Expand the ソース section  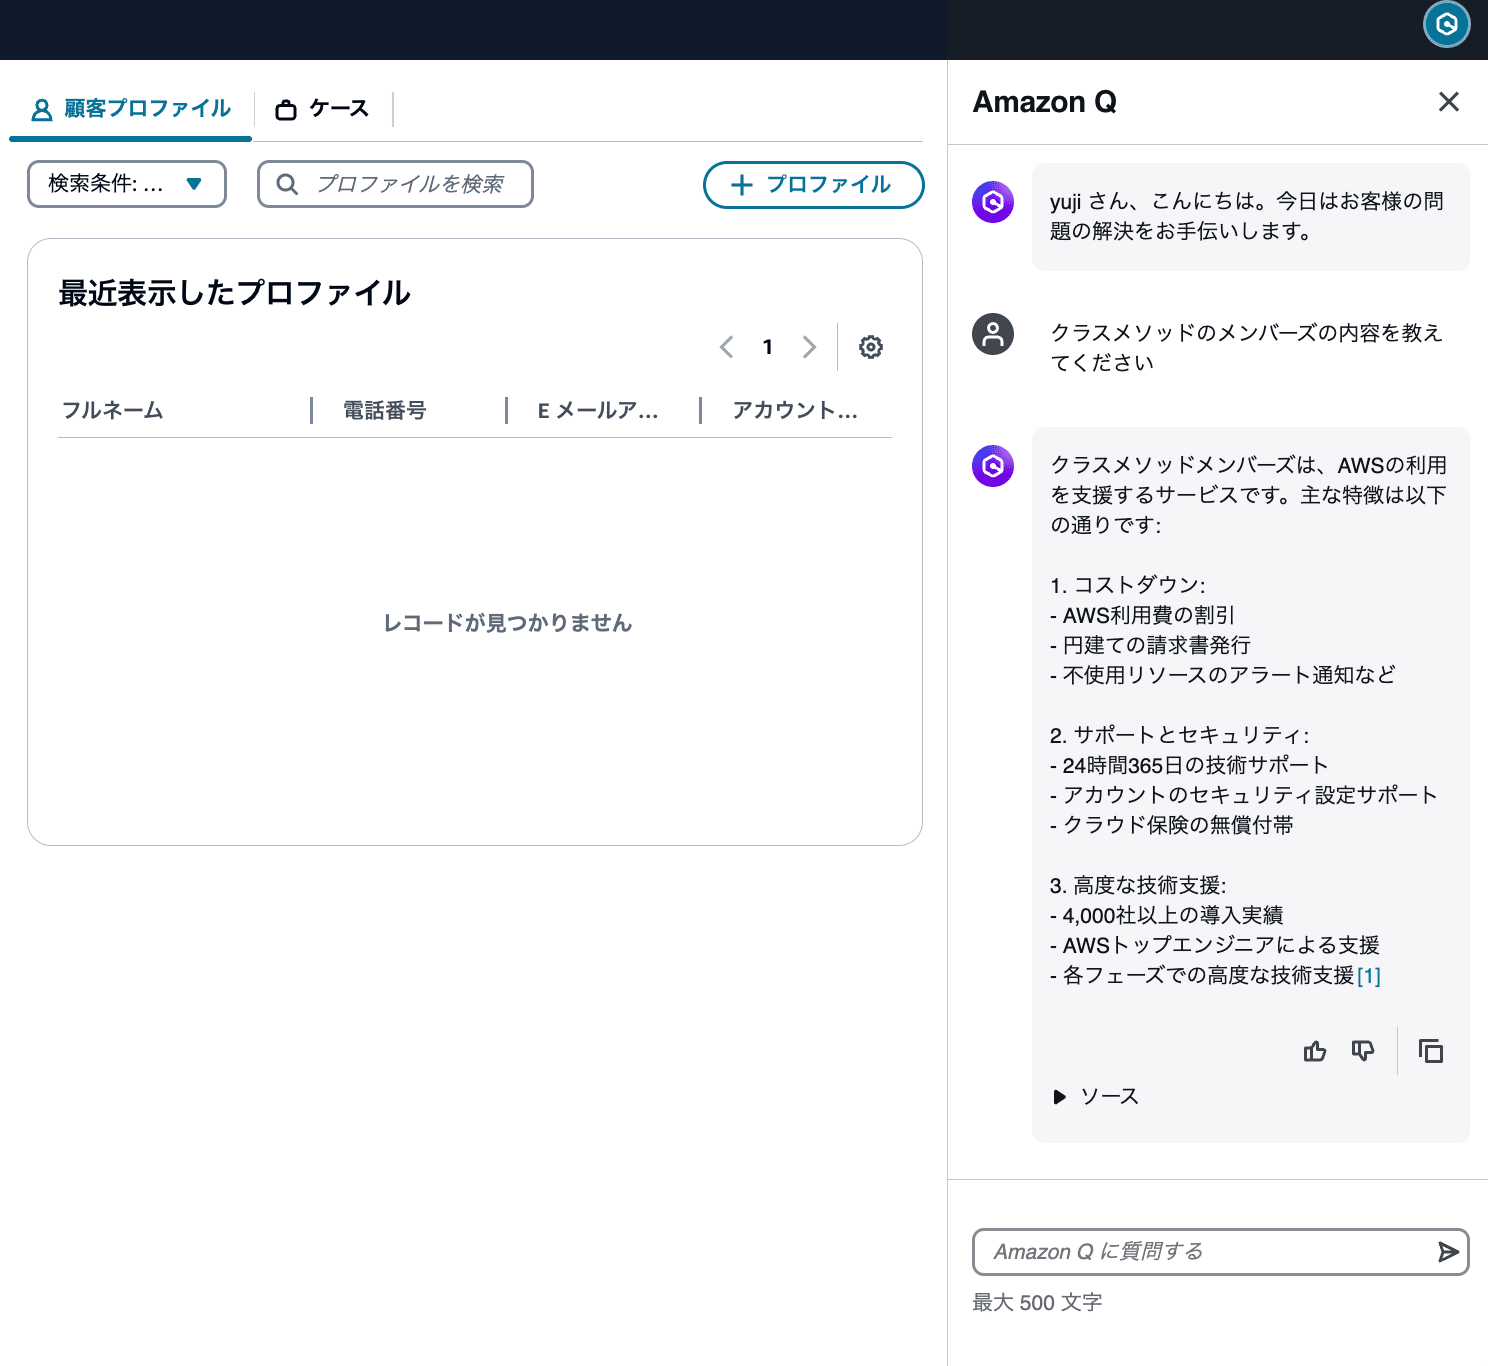[1096, 1097]
